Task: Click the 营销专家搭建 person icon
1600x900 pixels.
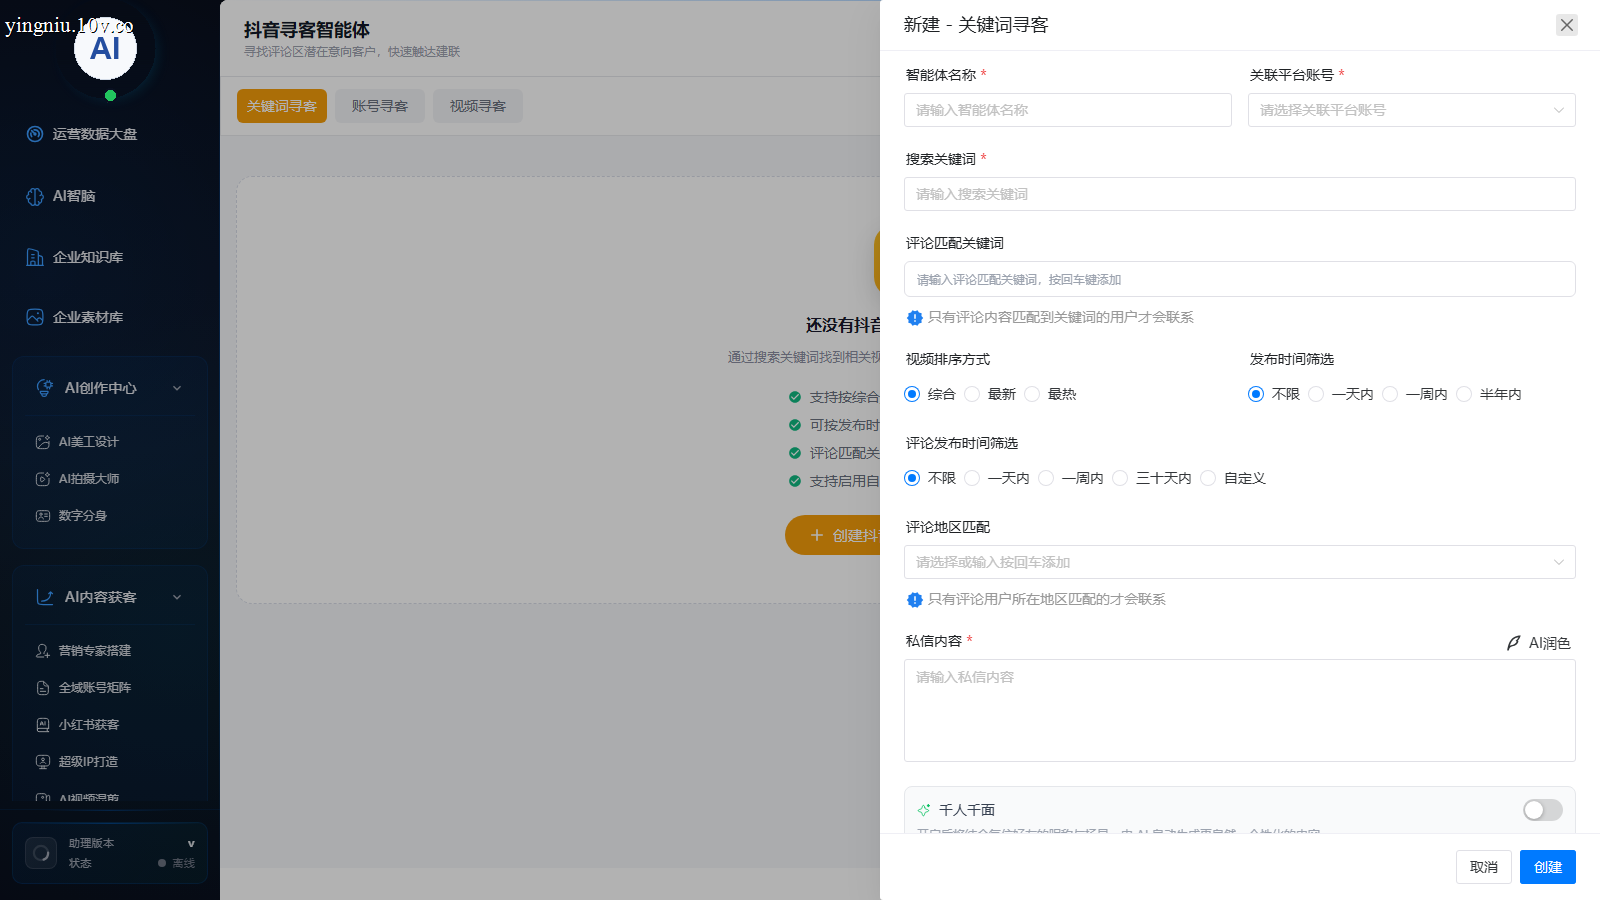Action: (43, 651)
